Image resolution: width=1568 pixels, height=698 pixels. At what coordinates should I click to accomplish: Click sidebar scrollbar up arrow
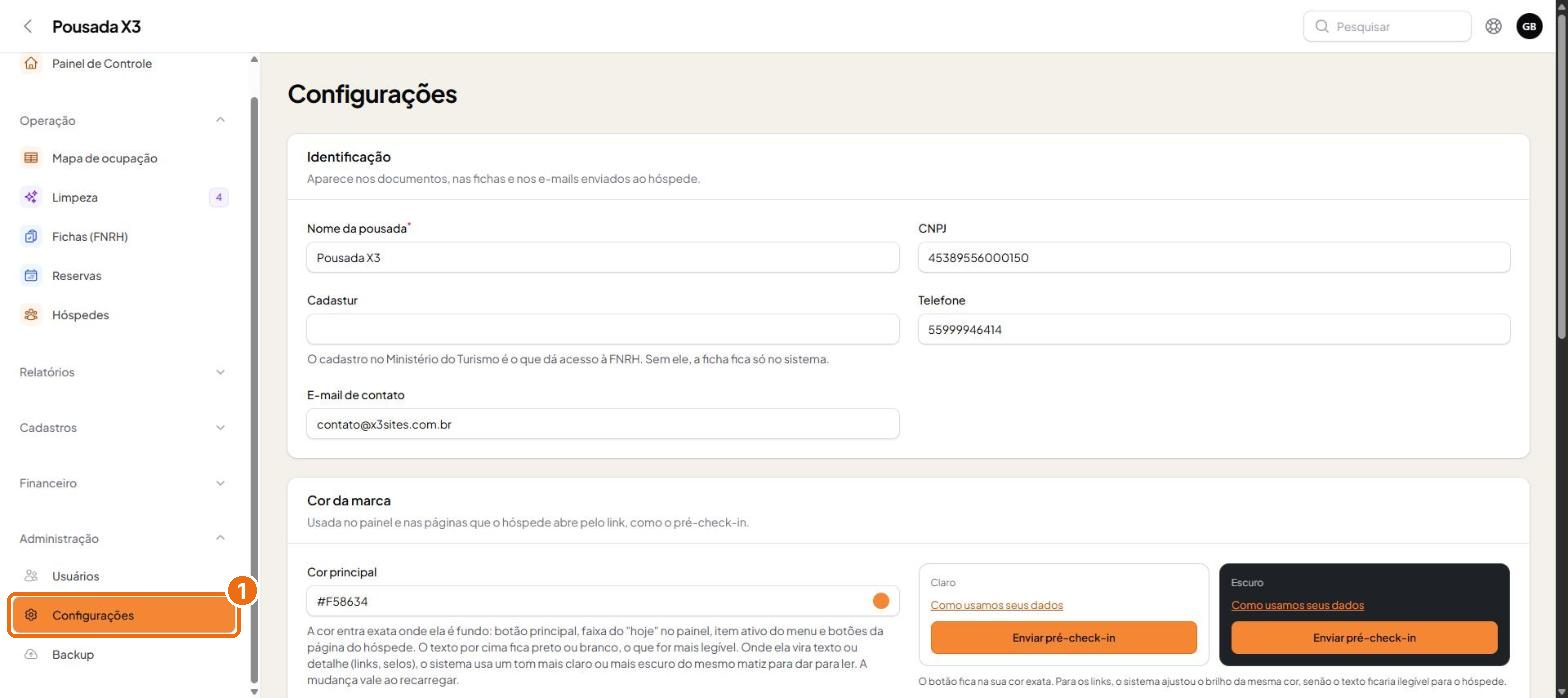coord(254,60)
